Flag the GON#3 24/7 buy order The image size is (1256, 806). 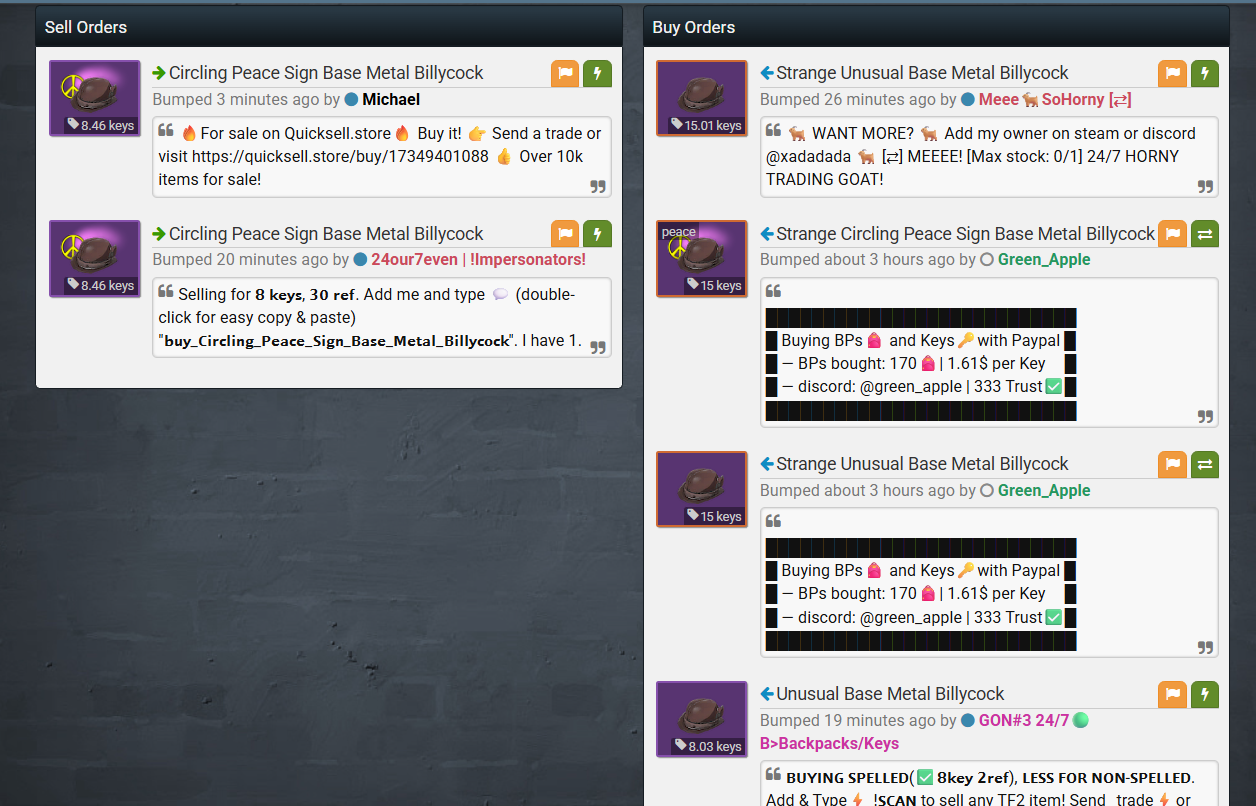pyautogui.click(x=1173, y=694)
